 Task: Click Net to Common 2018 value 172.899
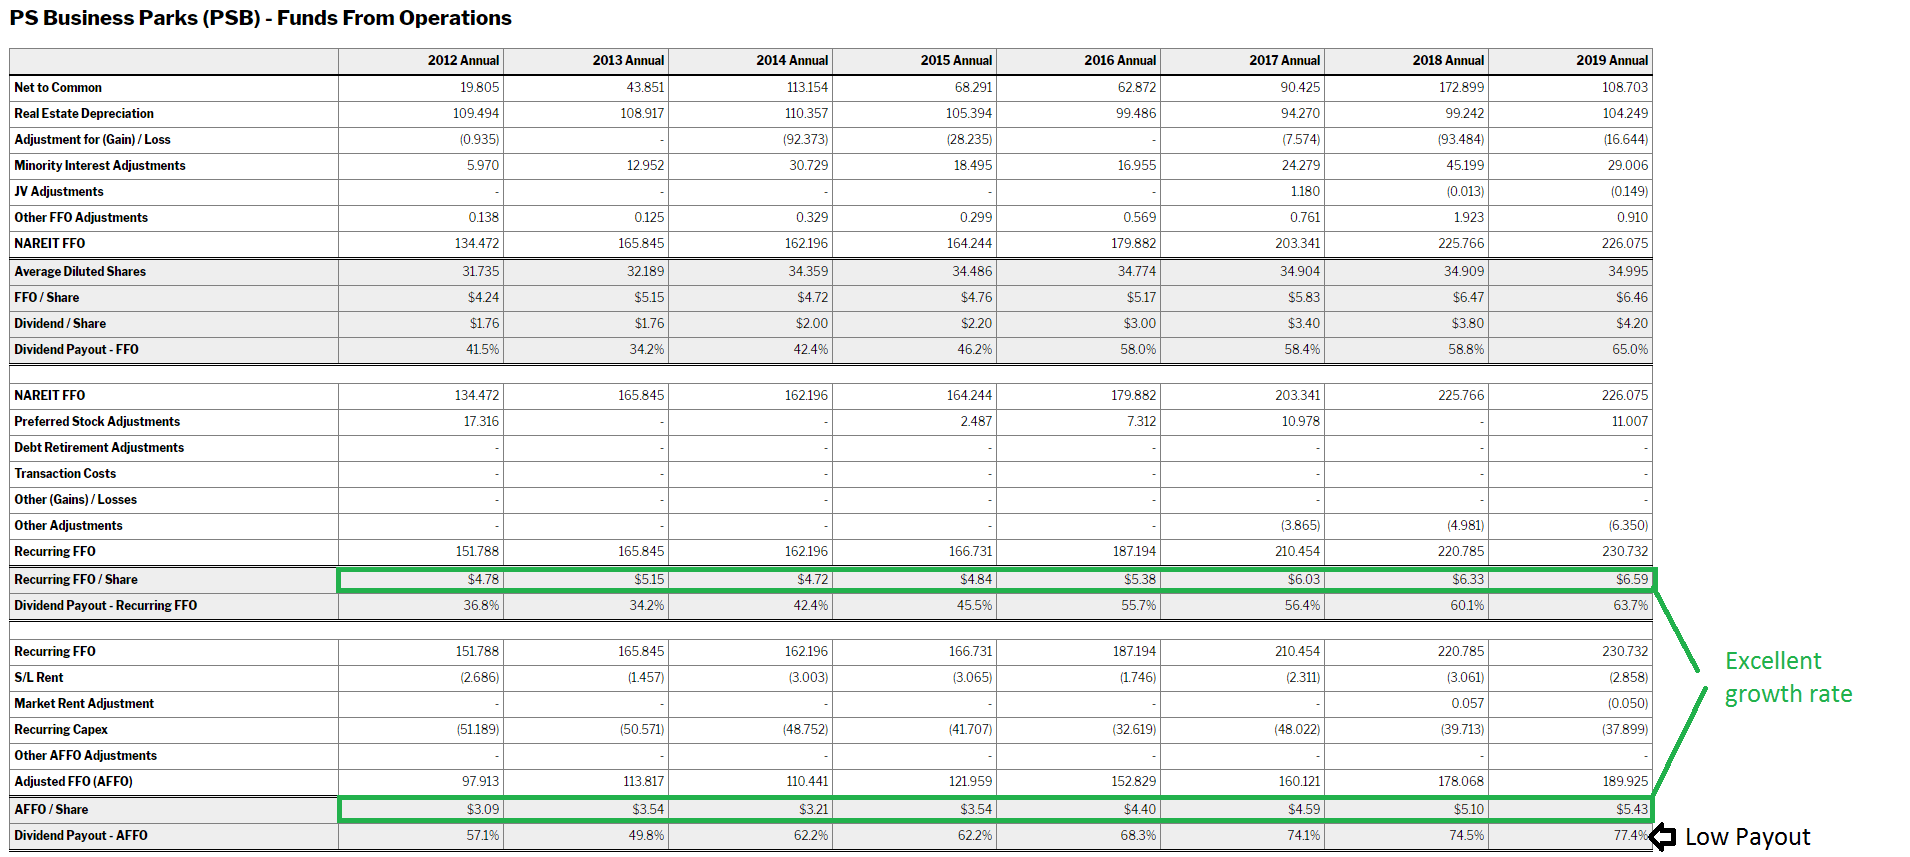pyautogui.click(x=1461, y=88)
